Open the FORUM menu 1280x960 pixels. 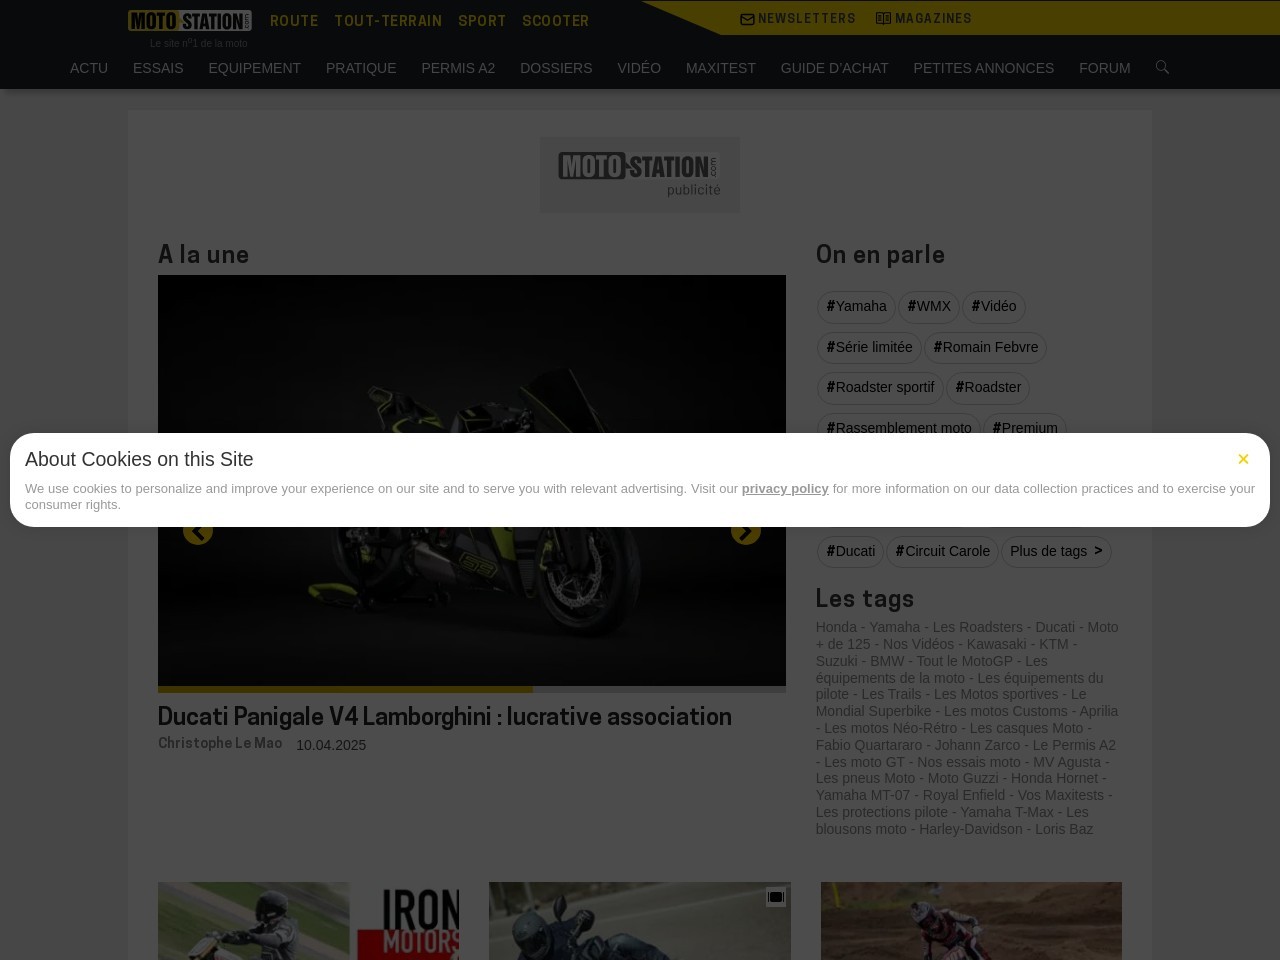1105,68
